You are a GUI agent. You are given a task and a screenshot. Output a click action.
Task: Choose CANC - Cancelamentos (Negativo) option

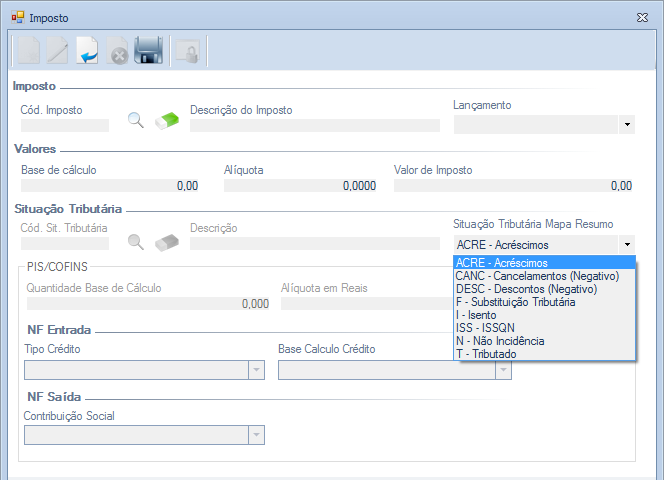pos(545,276)
